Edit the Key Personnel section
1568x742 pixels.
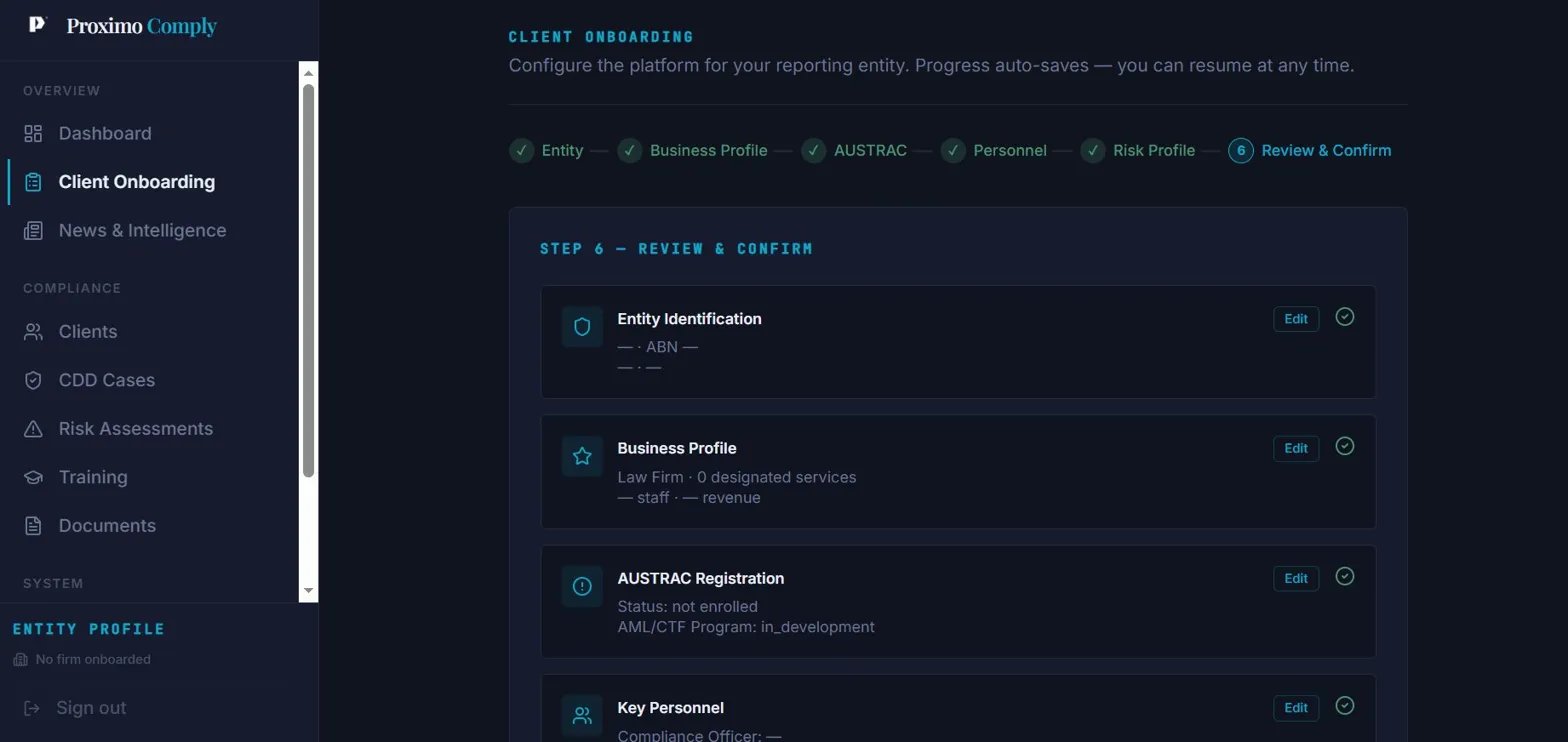pyautogui.click(x=1296, y=708)
